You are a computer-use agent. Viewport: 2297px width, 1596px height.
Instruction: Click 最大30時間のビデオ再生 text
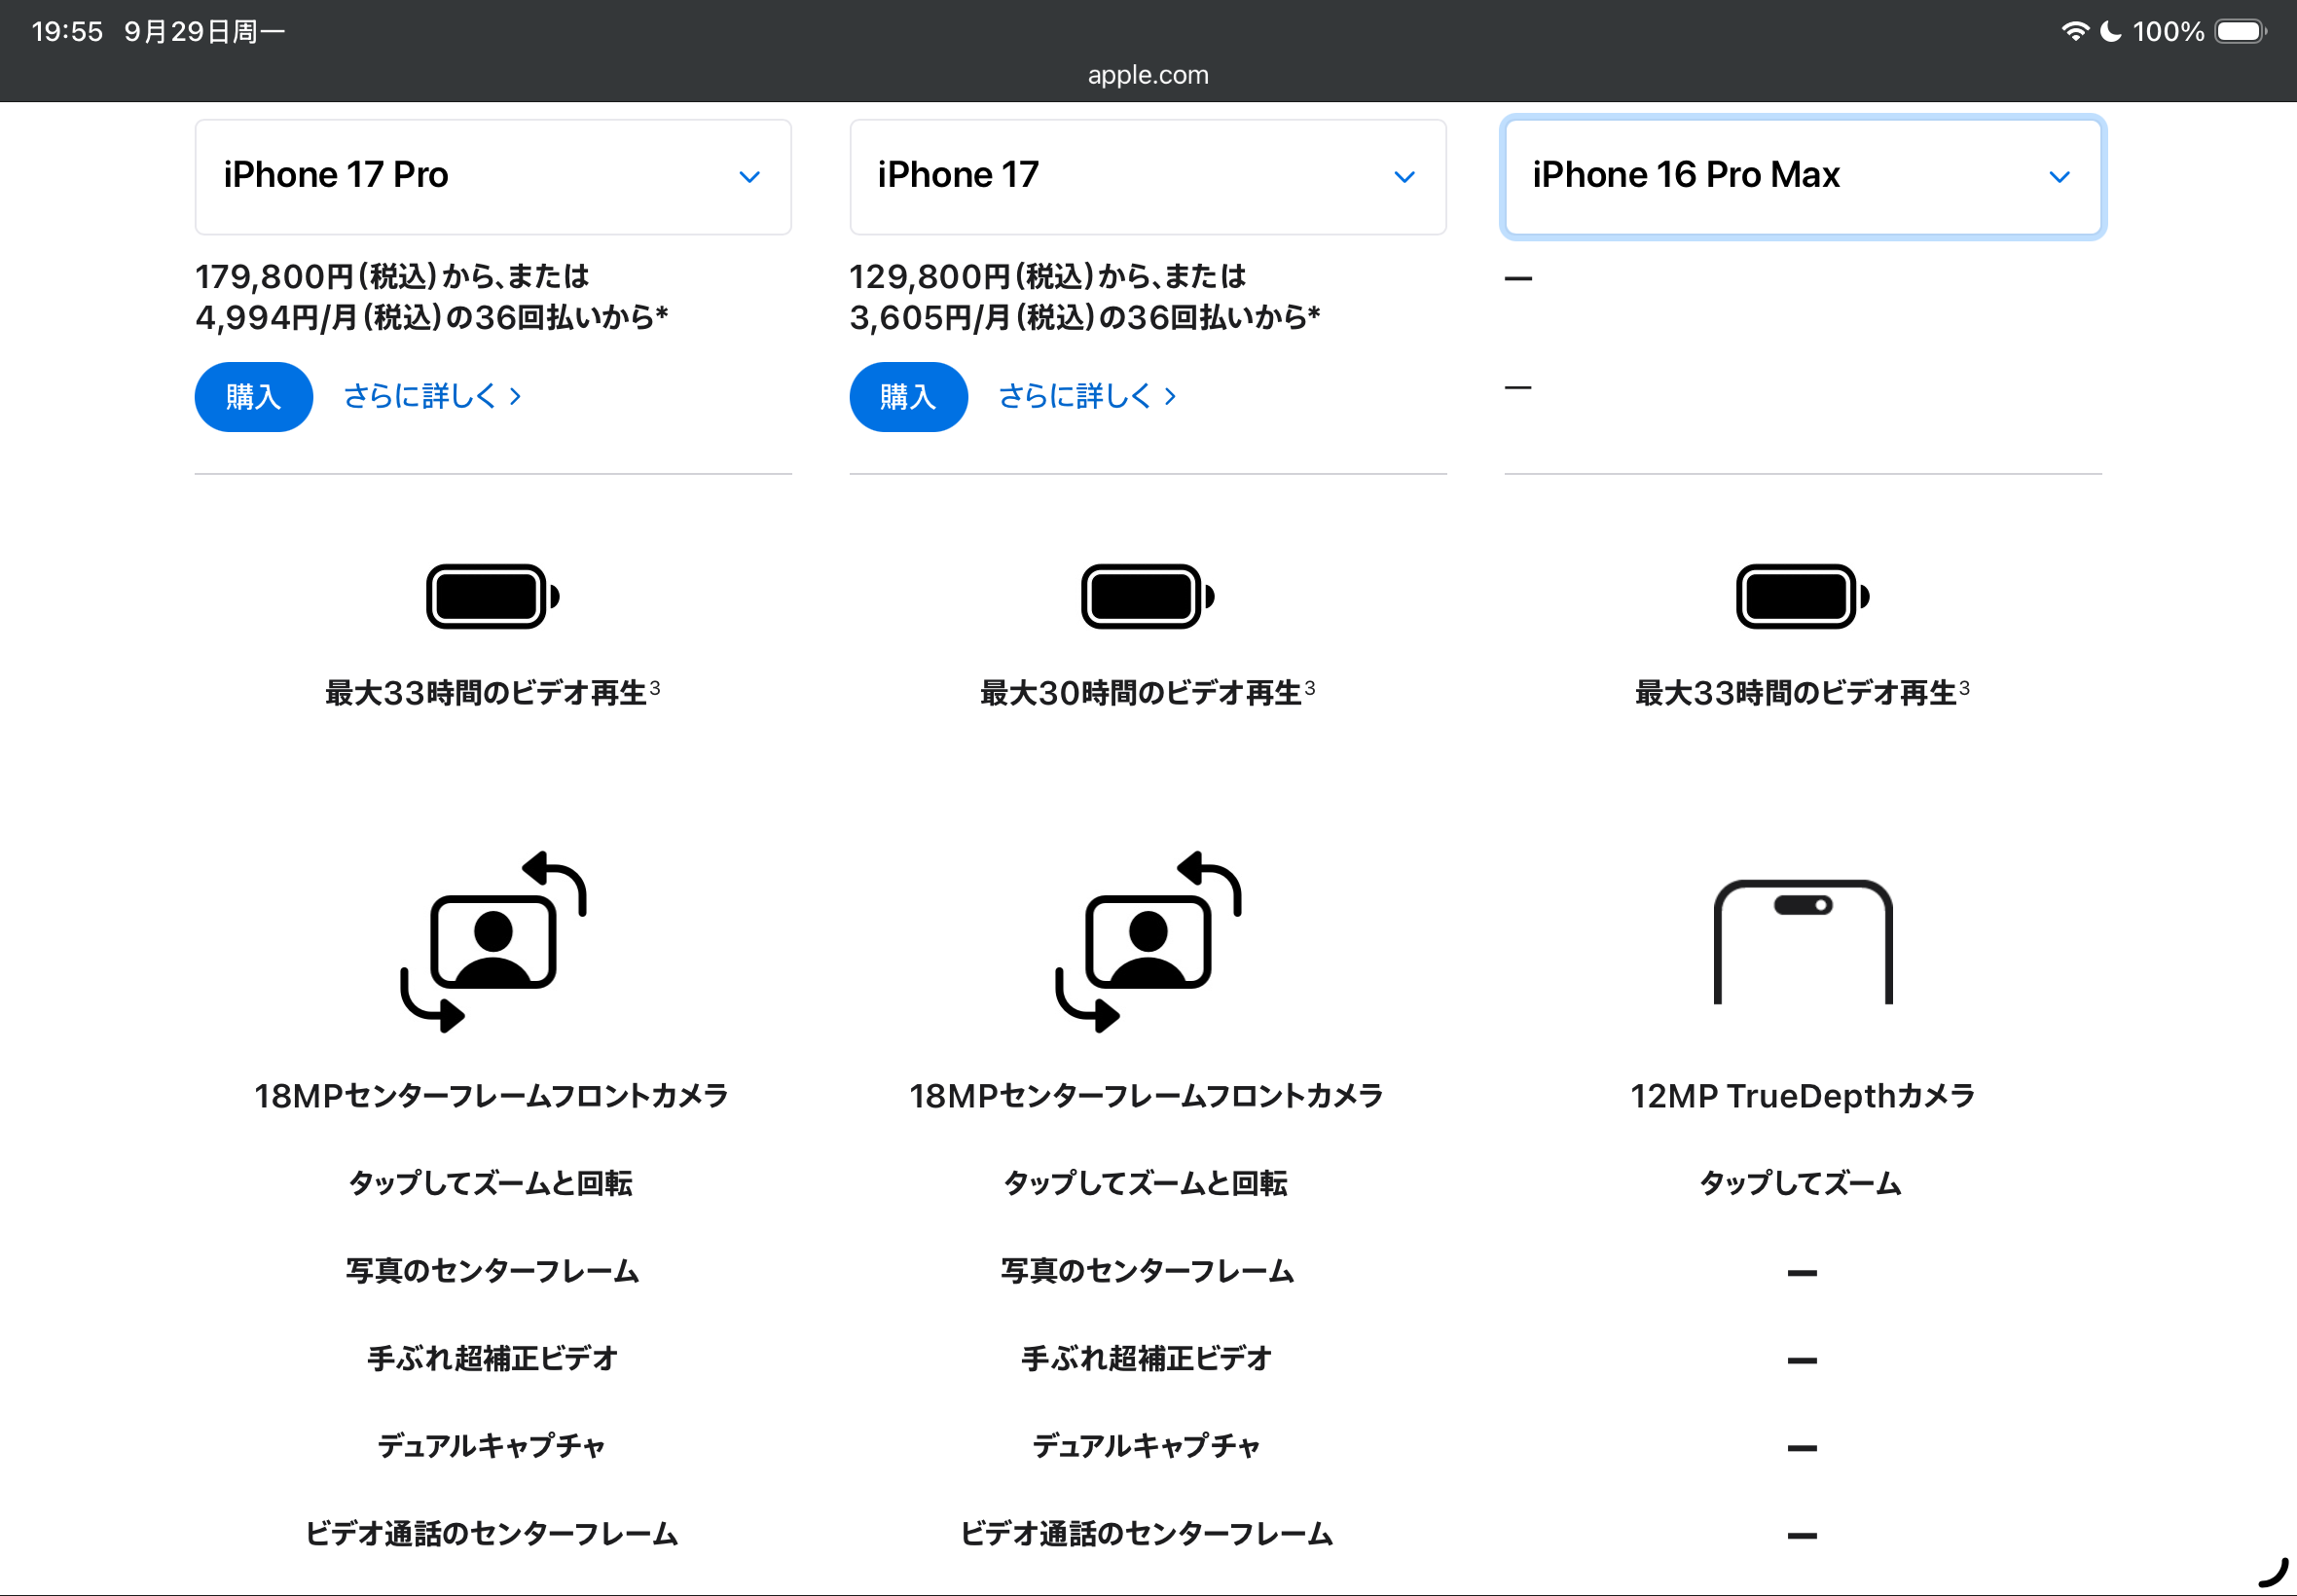(x=1147, y=692)
